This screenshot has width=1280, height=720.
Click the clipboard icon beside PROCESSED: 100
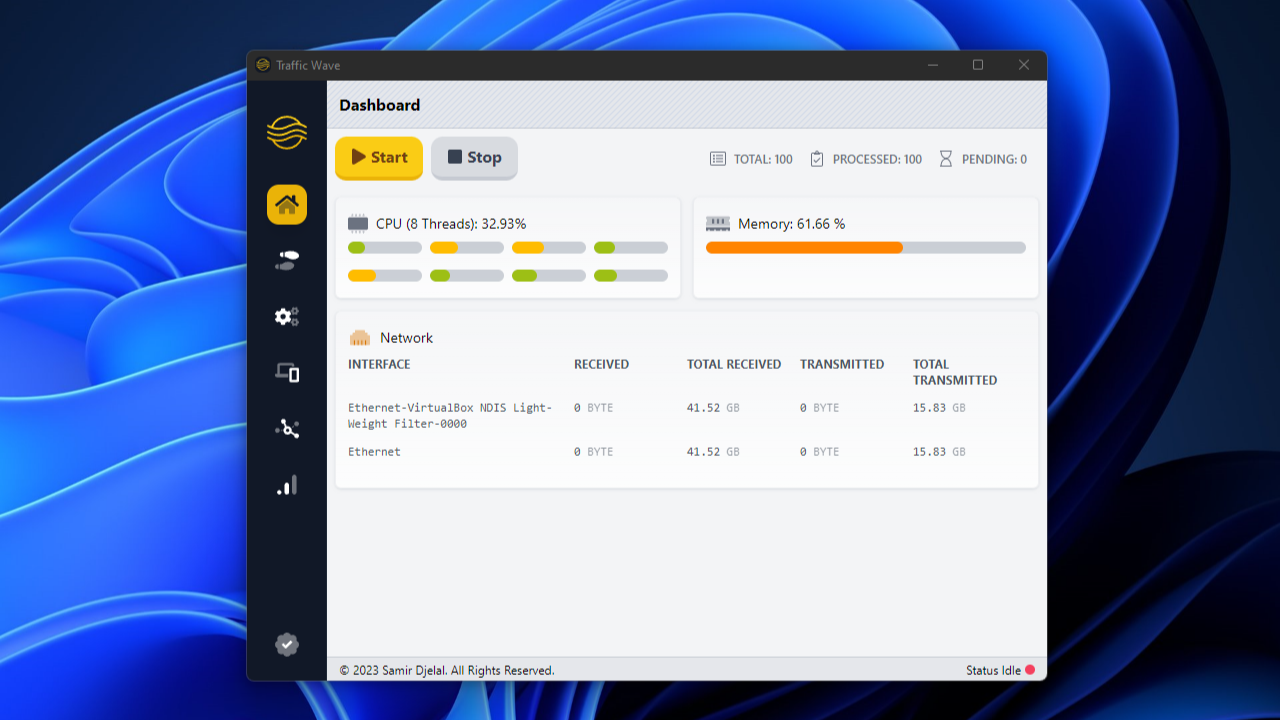816,158
